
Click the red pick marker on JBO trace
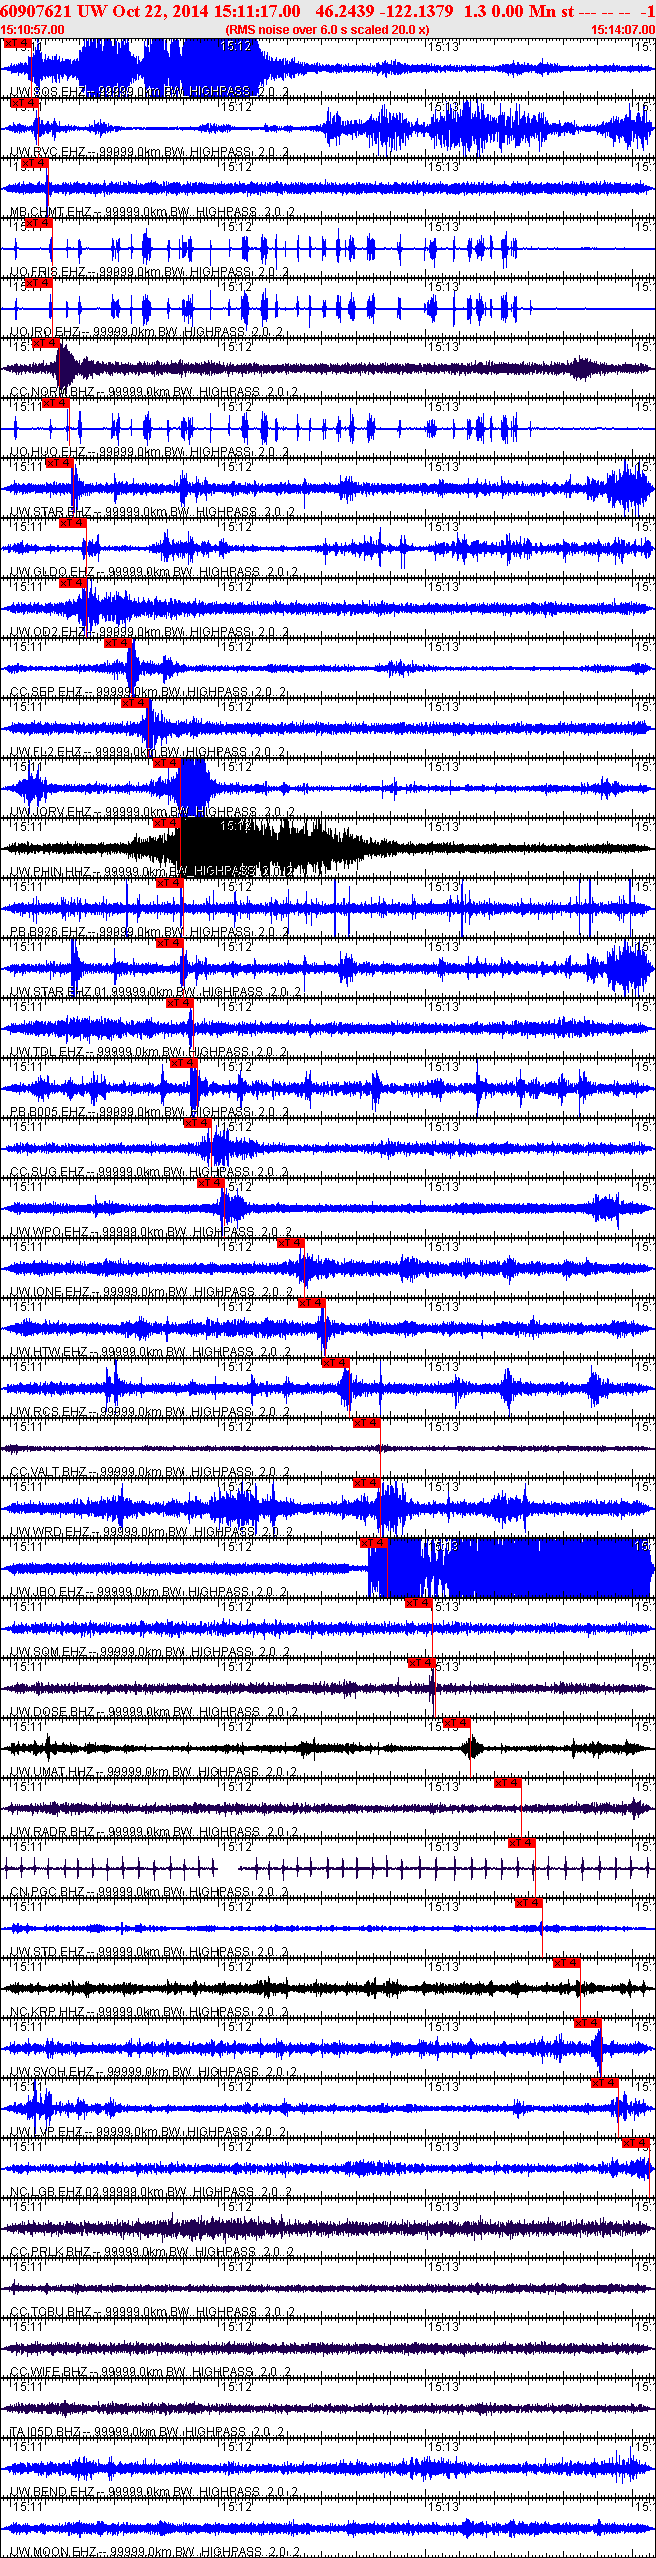coord(374,1542)
